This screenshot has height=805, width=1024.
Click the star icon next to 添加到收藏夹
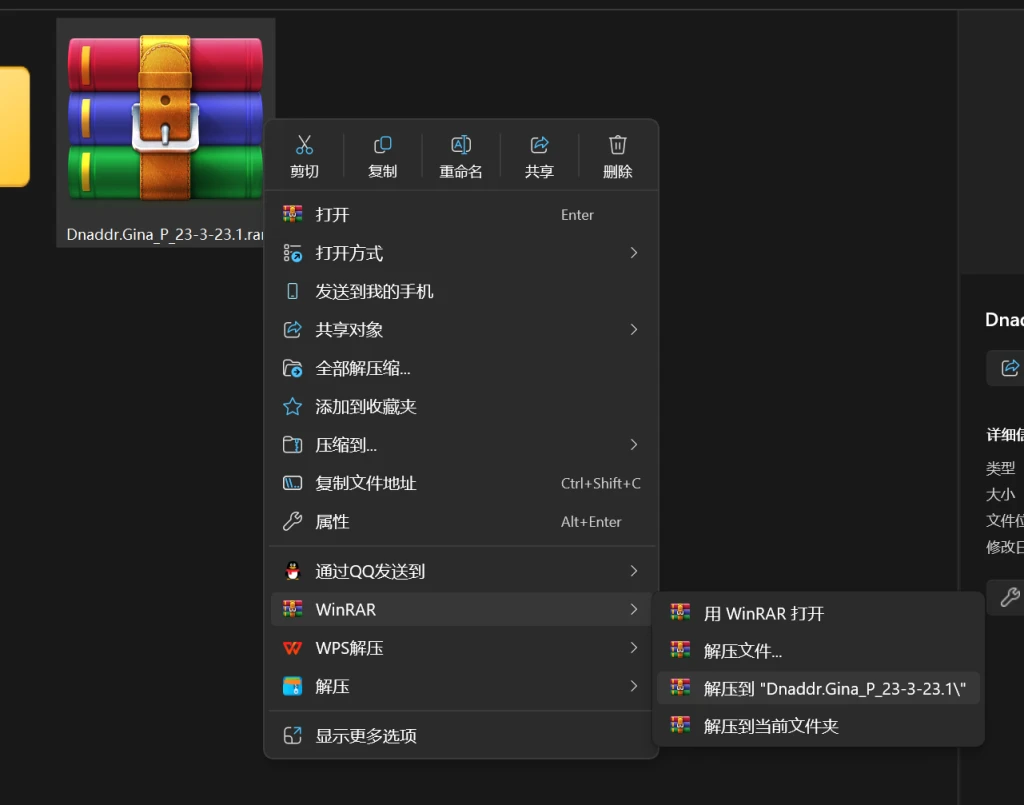[292, 406]
